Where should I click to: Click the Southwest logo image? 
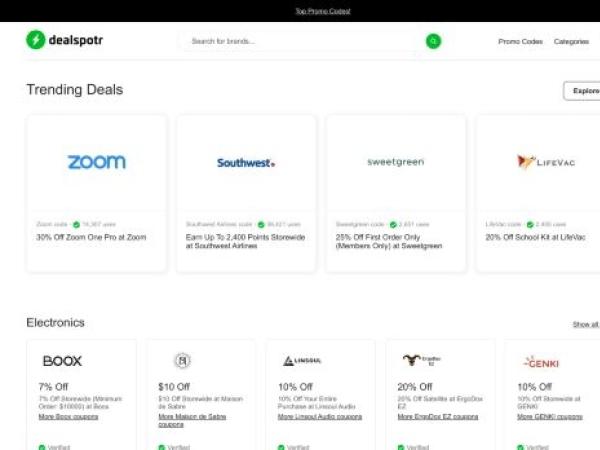coord(246,163)
